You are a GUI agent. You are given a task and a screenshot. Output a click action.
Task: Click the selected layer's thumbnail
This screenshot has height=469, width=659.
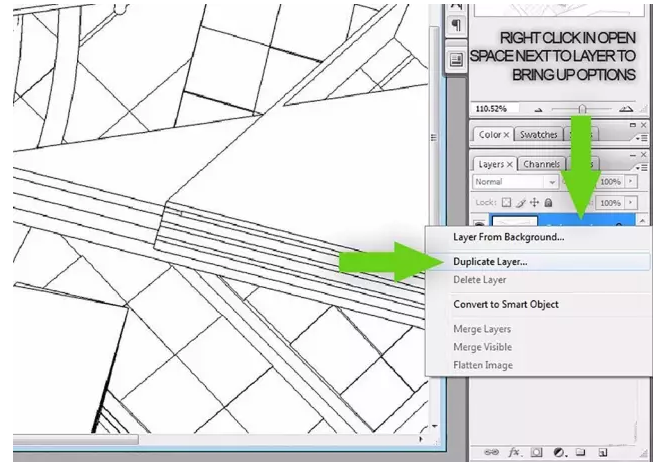pos(515,221)
